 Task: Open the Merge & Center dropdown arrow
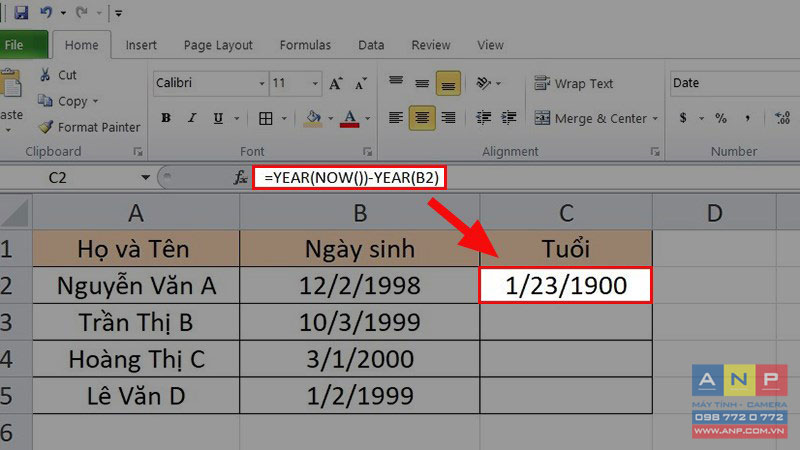655,118
